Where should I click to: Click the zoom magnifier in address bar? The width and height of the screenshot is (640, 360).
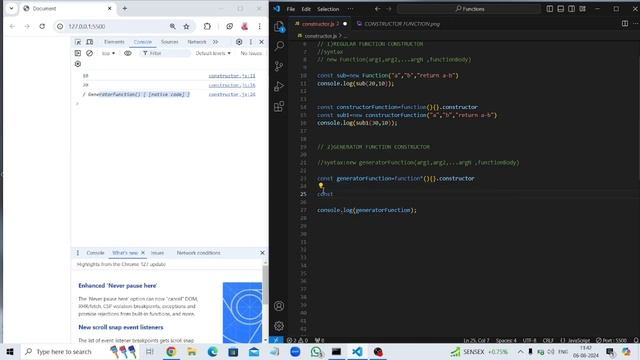click(173, 26)
